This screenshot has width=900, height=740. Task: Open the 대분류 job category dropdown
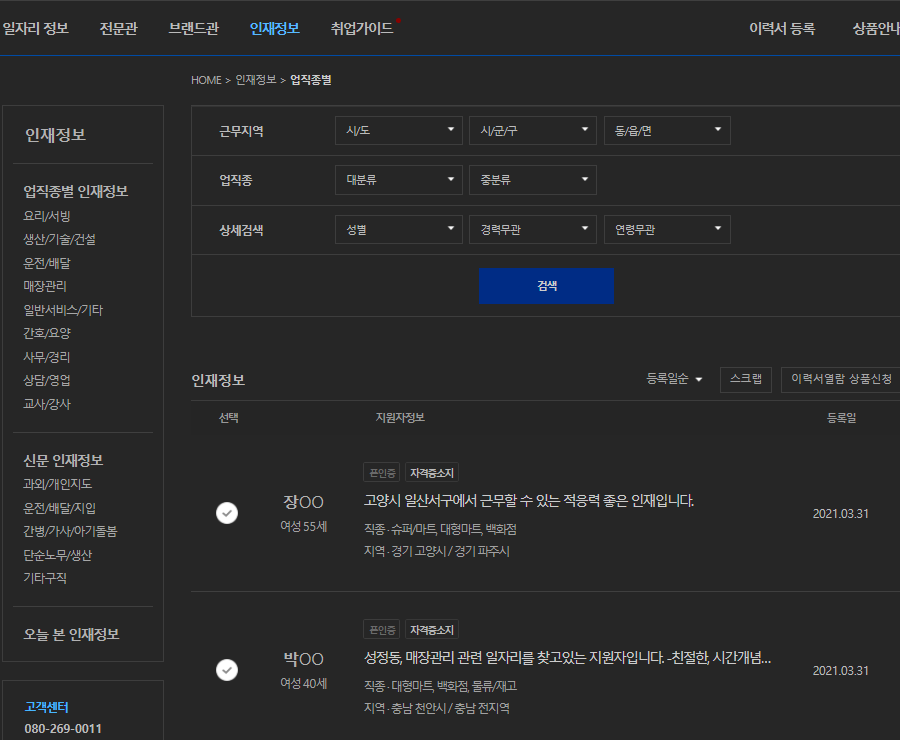pyautogui.click(x=398, y=180)
